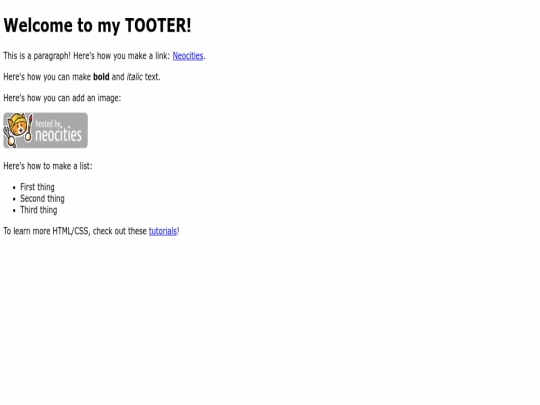Click the neocities wordmark on the badge
Viewport: 540px width, 405px height.
[x=59, y=135]
